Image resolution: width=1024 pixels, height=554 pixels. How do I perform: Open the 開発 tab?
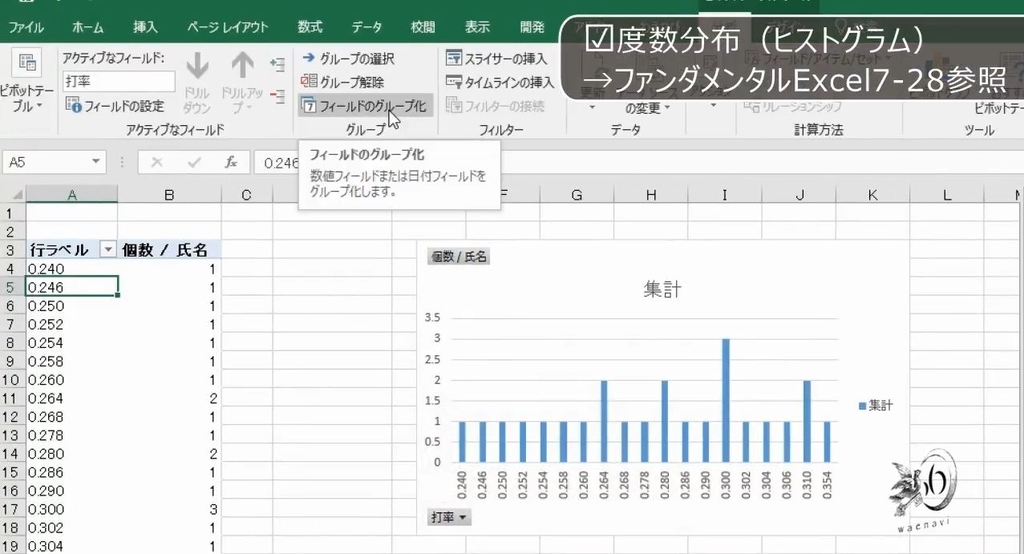tap(532, 27)
